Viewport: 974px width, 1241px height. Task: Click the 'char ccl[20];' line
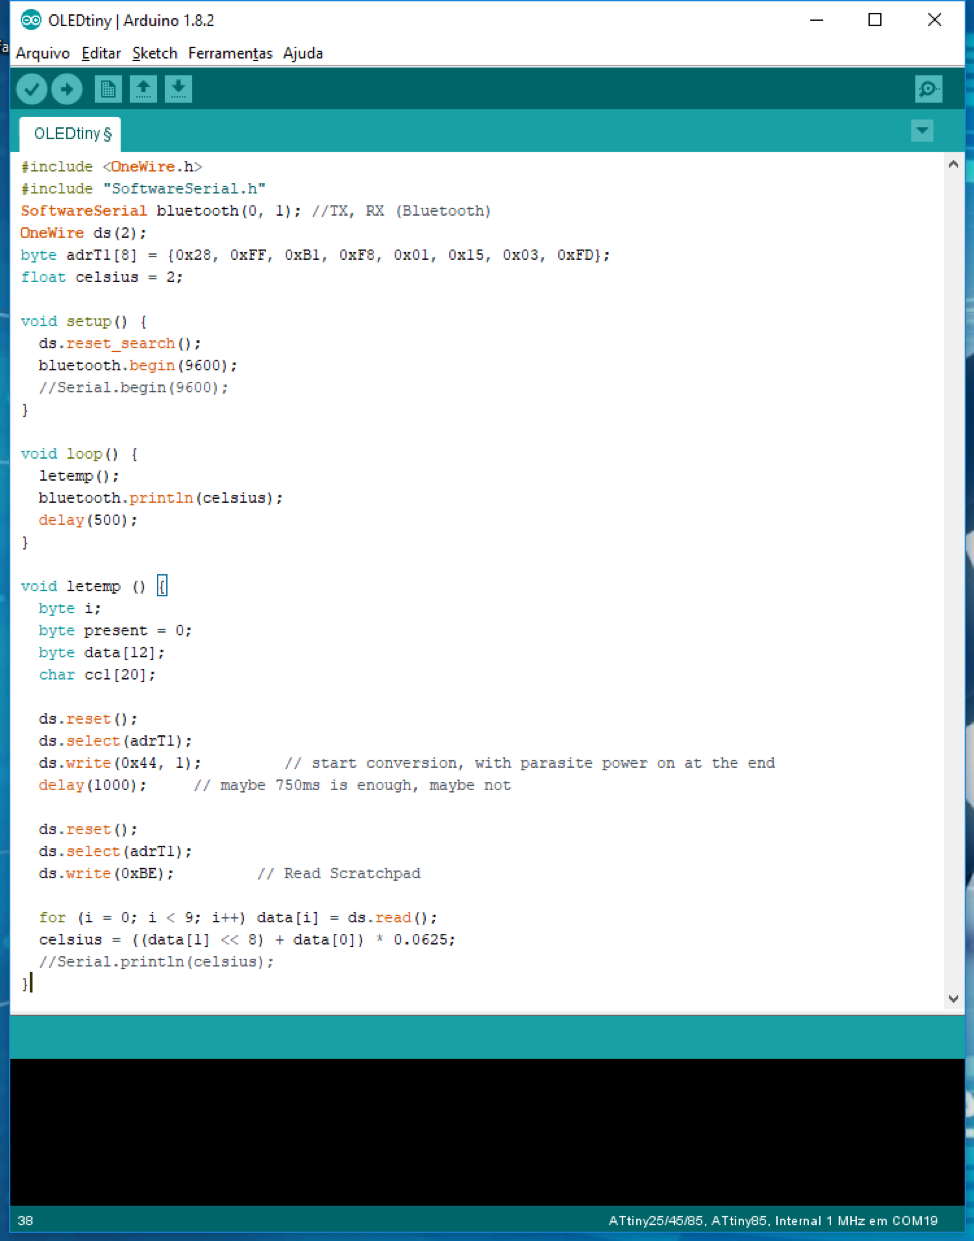pyautogui.click(x=97, y=674)
